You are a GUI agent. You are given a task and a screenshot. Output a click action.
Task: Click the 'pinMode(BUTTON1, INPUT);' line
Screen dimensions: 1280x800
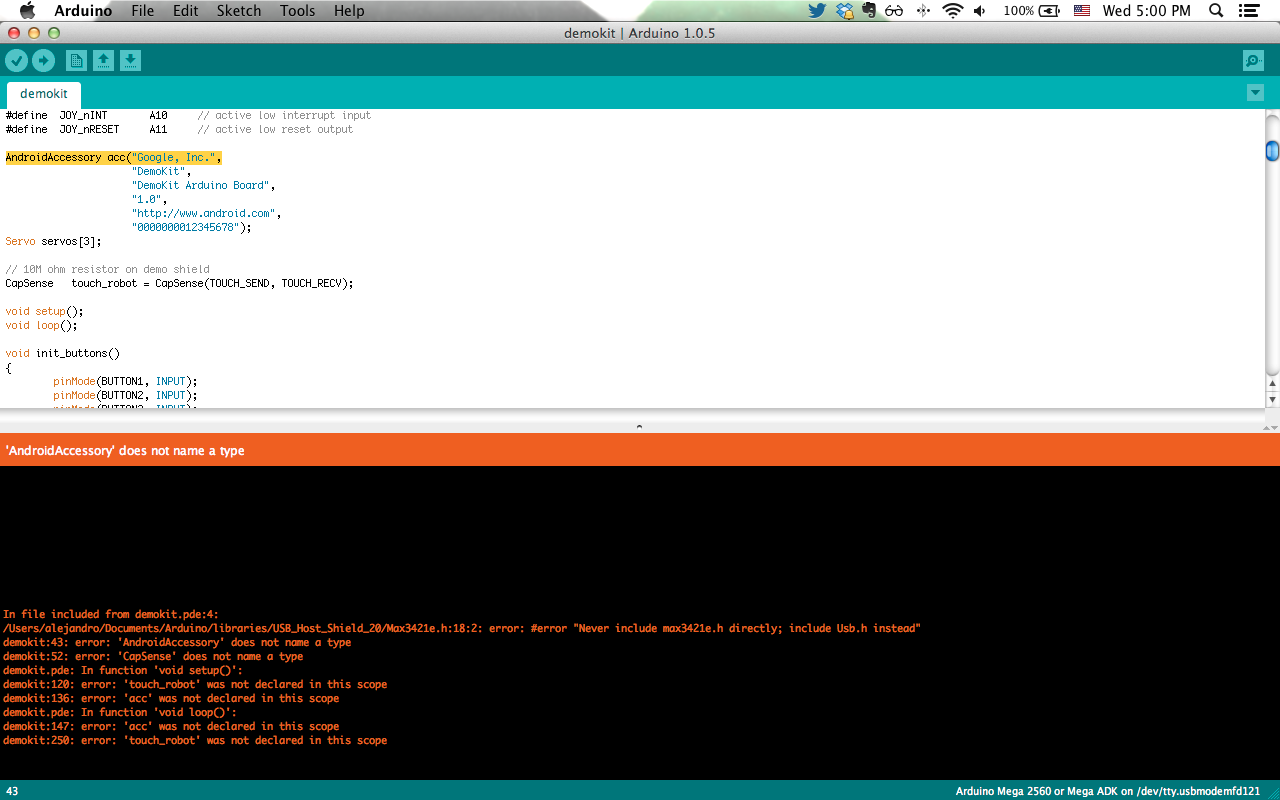(x=125, y=382)
